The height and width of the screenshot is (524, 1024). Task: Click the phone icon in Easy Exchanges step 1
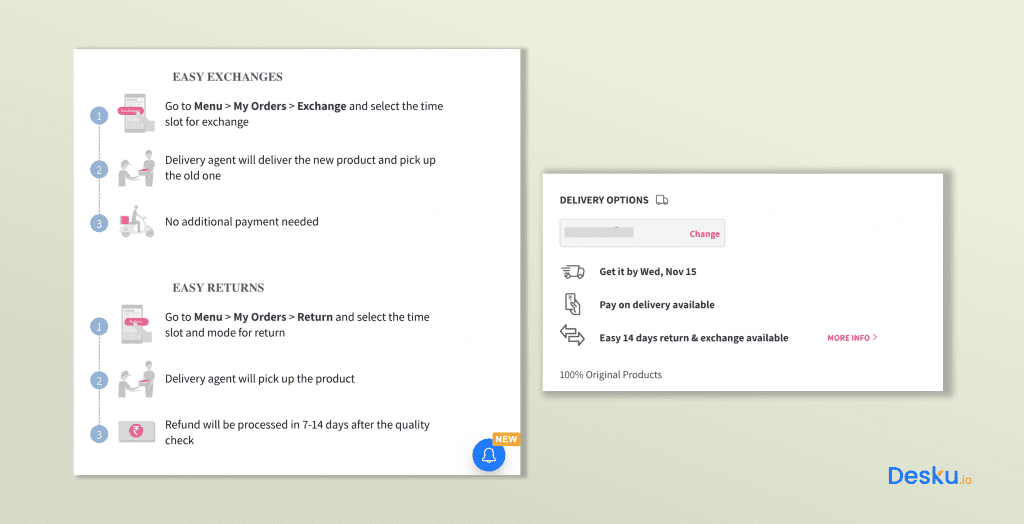tap(134, 113)
